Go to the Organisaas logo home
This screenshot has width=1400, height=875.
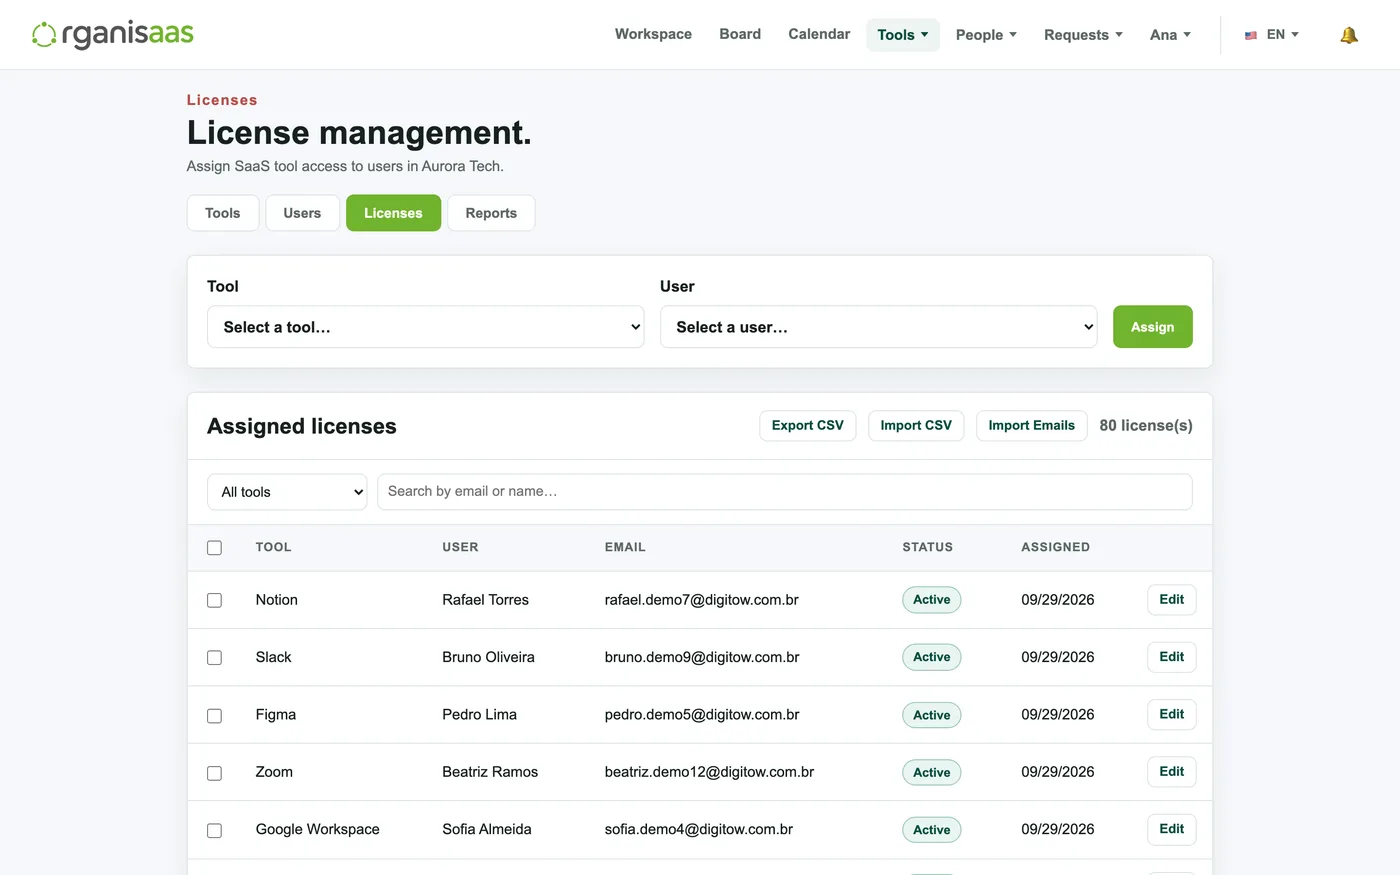click(113, 34)
